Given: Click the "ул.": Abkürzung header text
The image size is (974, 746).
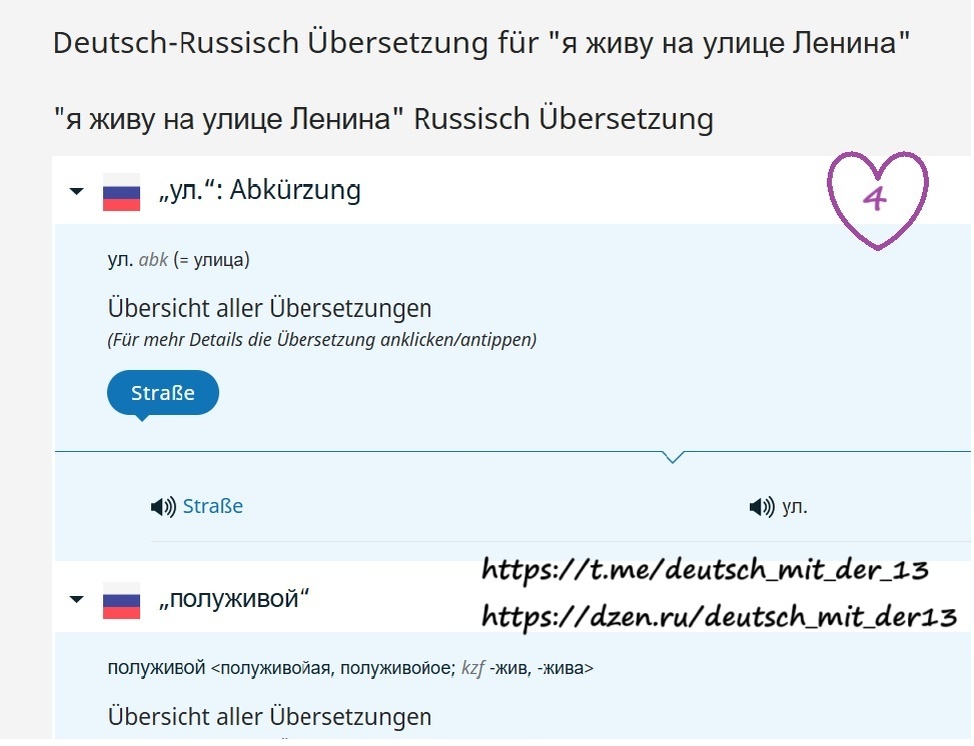Looking at the screenshot, I should (x=260, y=191).
